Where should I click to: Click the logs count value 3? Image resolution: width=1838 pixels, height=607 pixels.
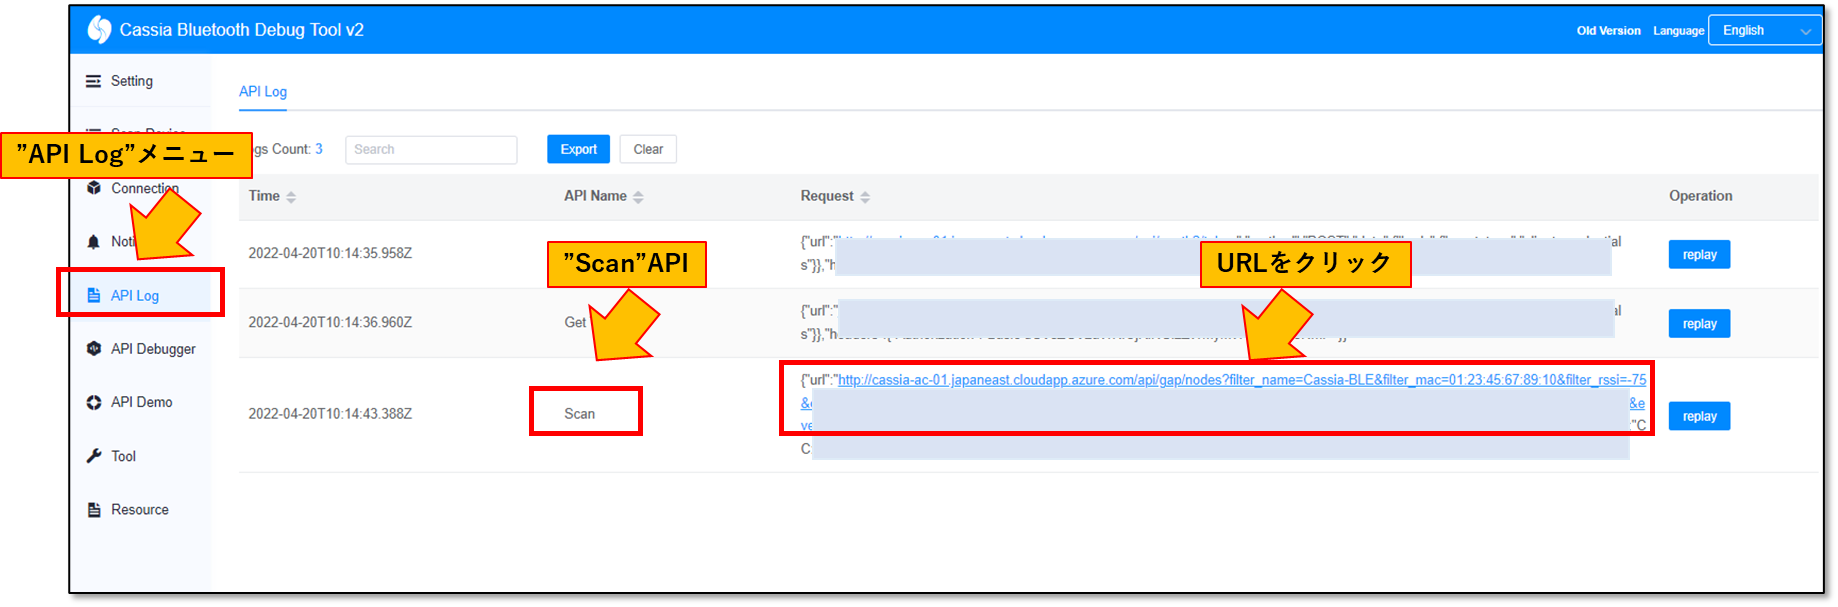319,149
